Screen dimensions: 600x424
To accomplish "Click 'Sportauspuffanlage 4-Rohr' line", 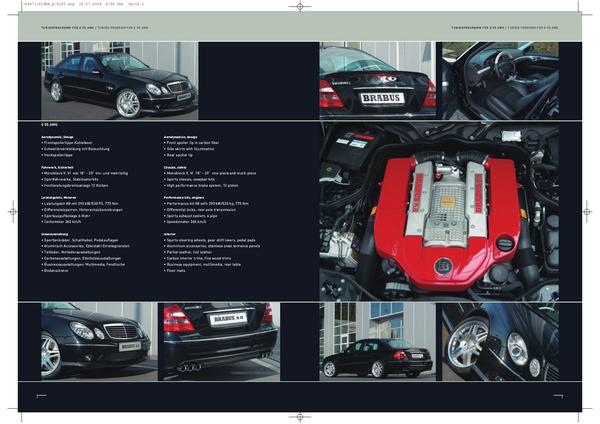I will [67, 216].
